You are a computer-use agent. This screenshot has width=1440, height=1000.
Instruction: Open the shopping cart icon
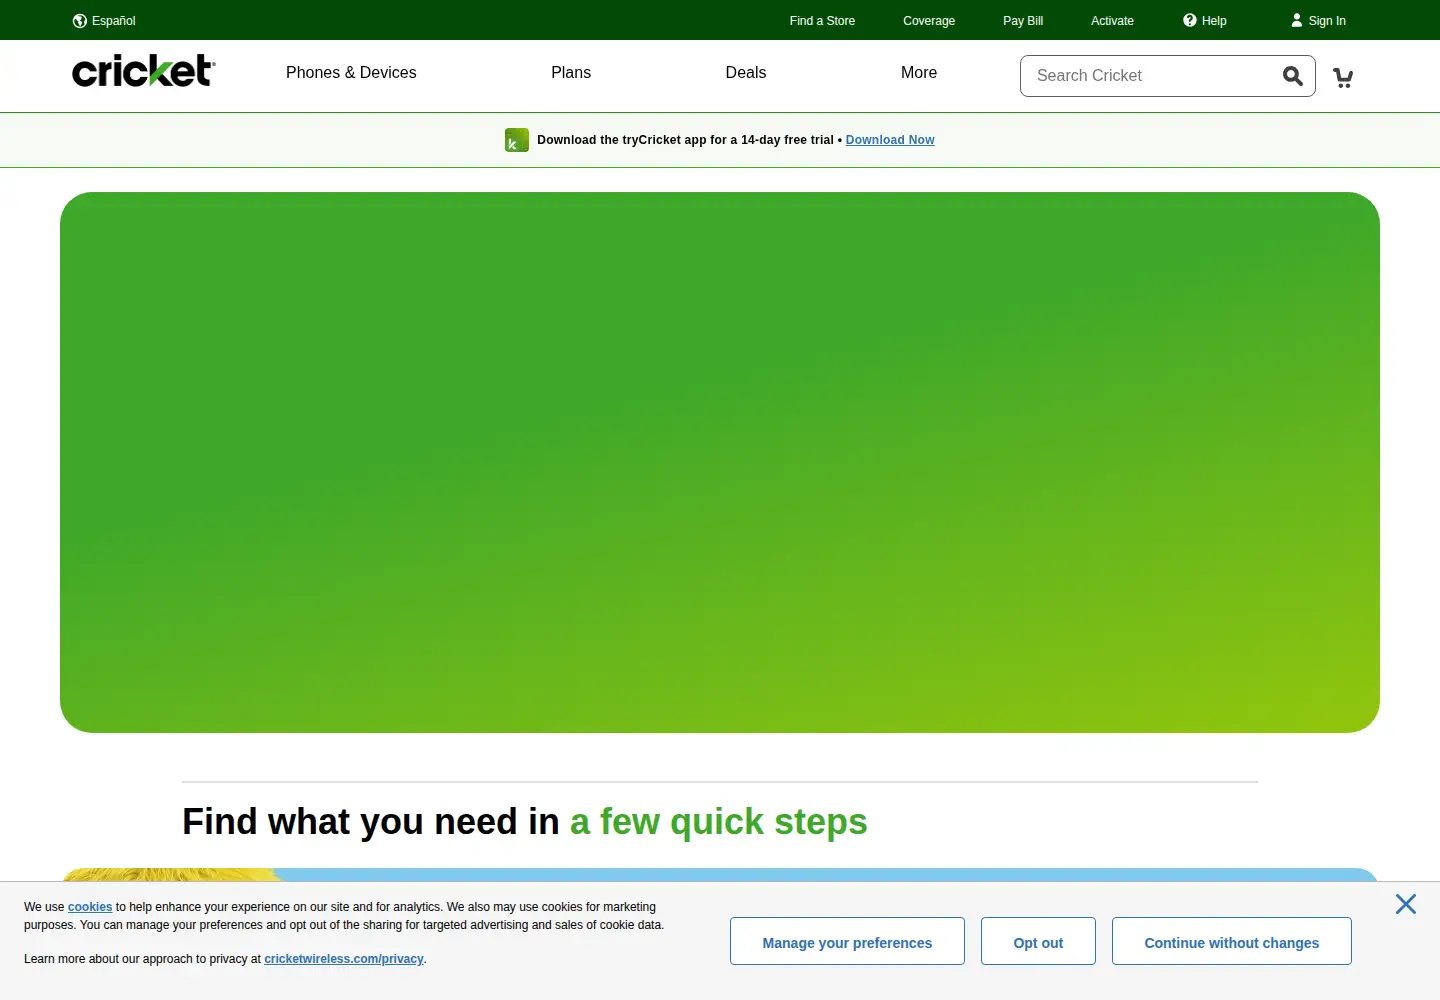(x=1343, y=77)
